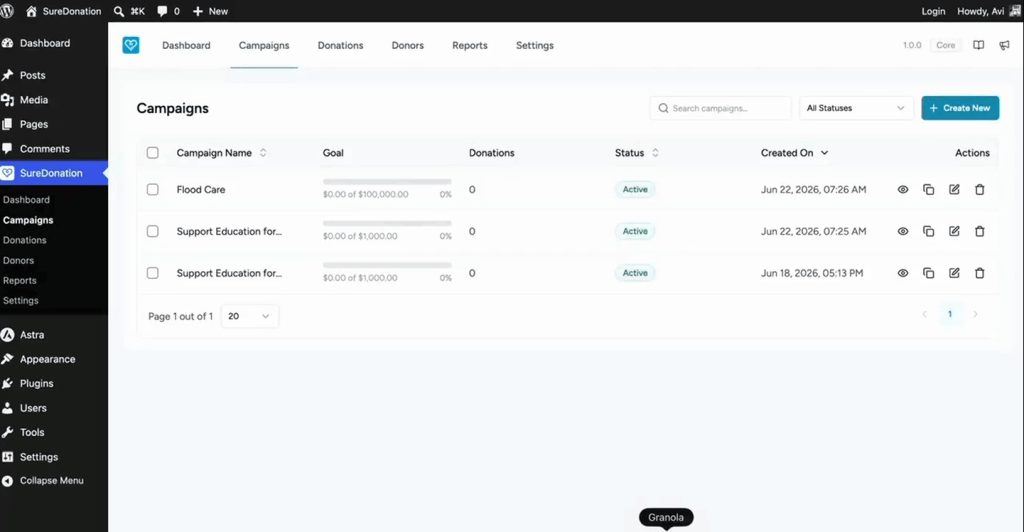Open Donations in SureDonation submenu
The image size is (1024, 532).
pyautogui.click(x=24, y=240)
